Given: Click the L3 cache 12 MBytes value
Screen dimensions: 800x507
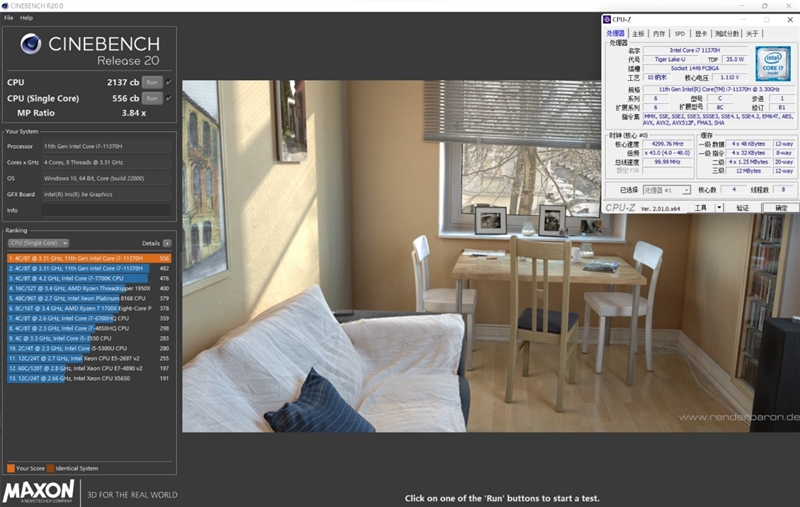Looking at the screenshot, I should coord(748,171).
